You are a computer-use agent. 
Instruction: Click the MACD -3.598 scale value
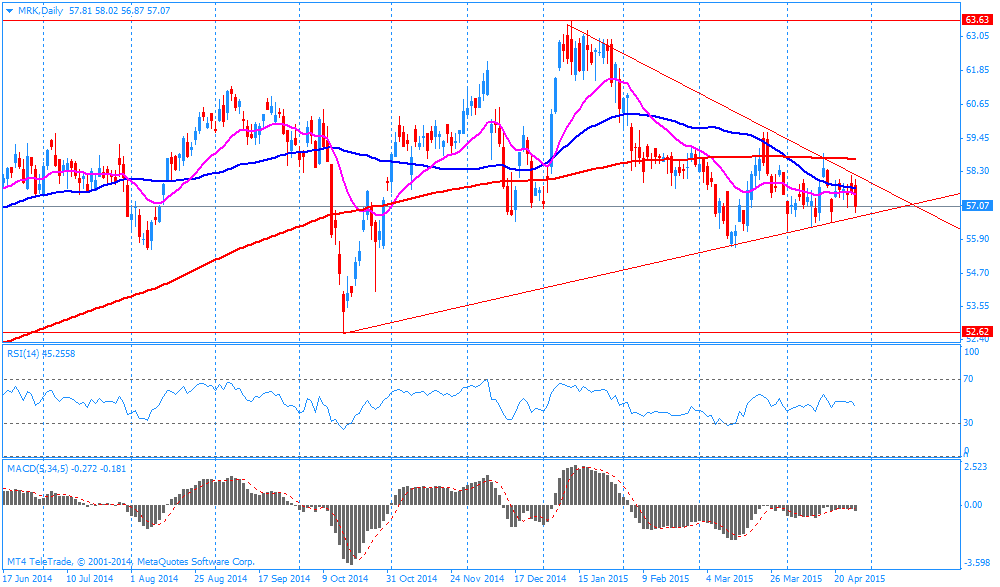click(x=976, y=562)
